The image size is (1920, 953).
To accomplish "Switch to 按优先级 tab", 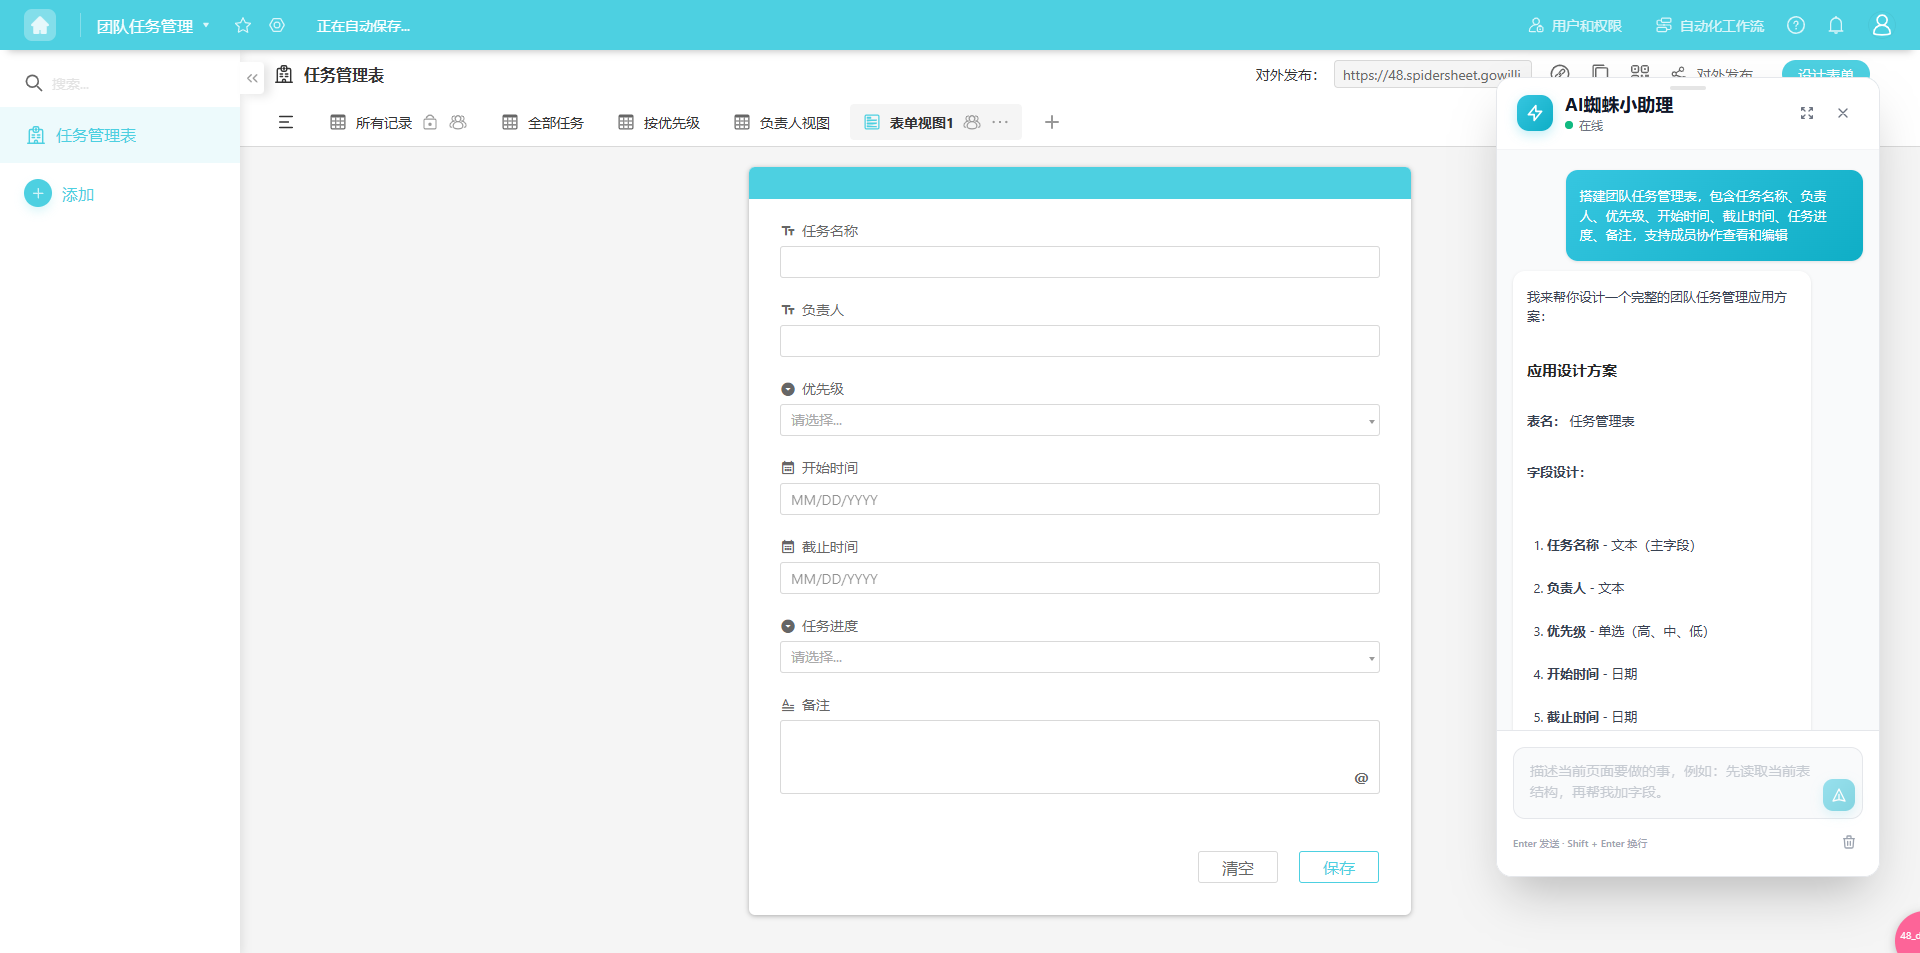I will (659, 123).
